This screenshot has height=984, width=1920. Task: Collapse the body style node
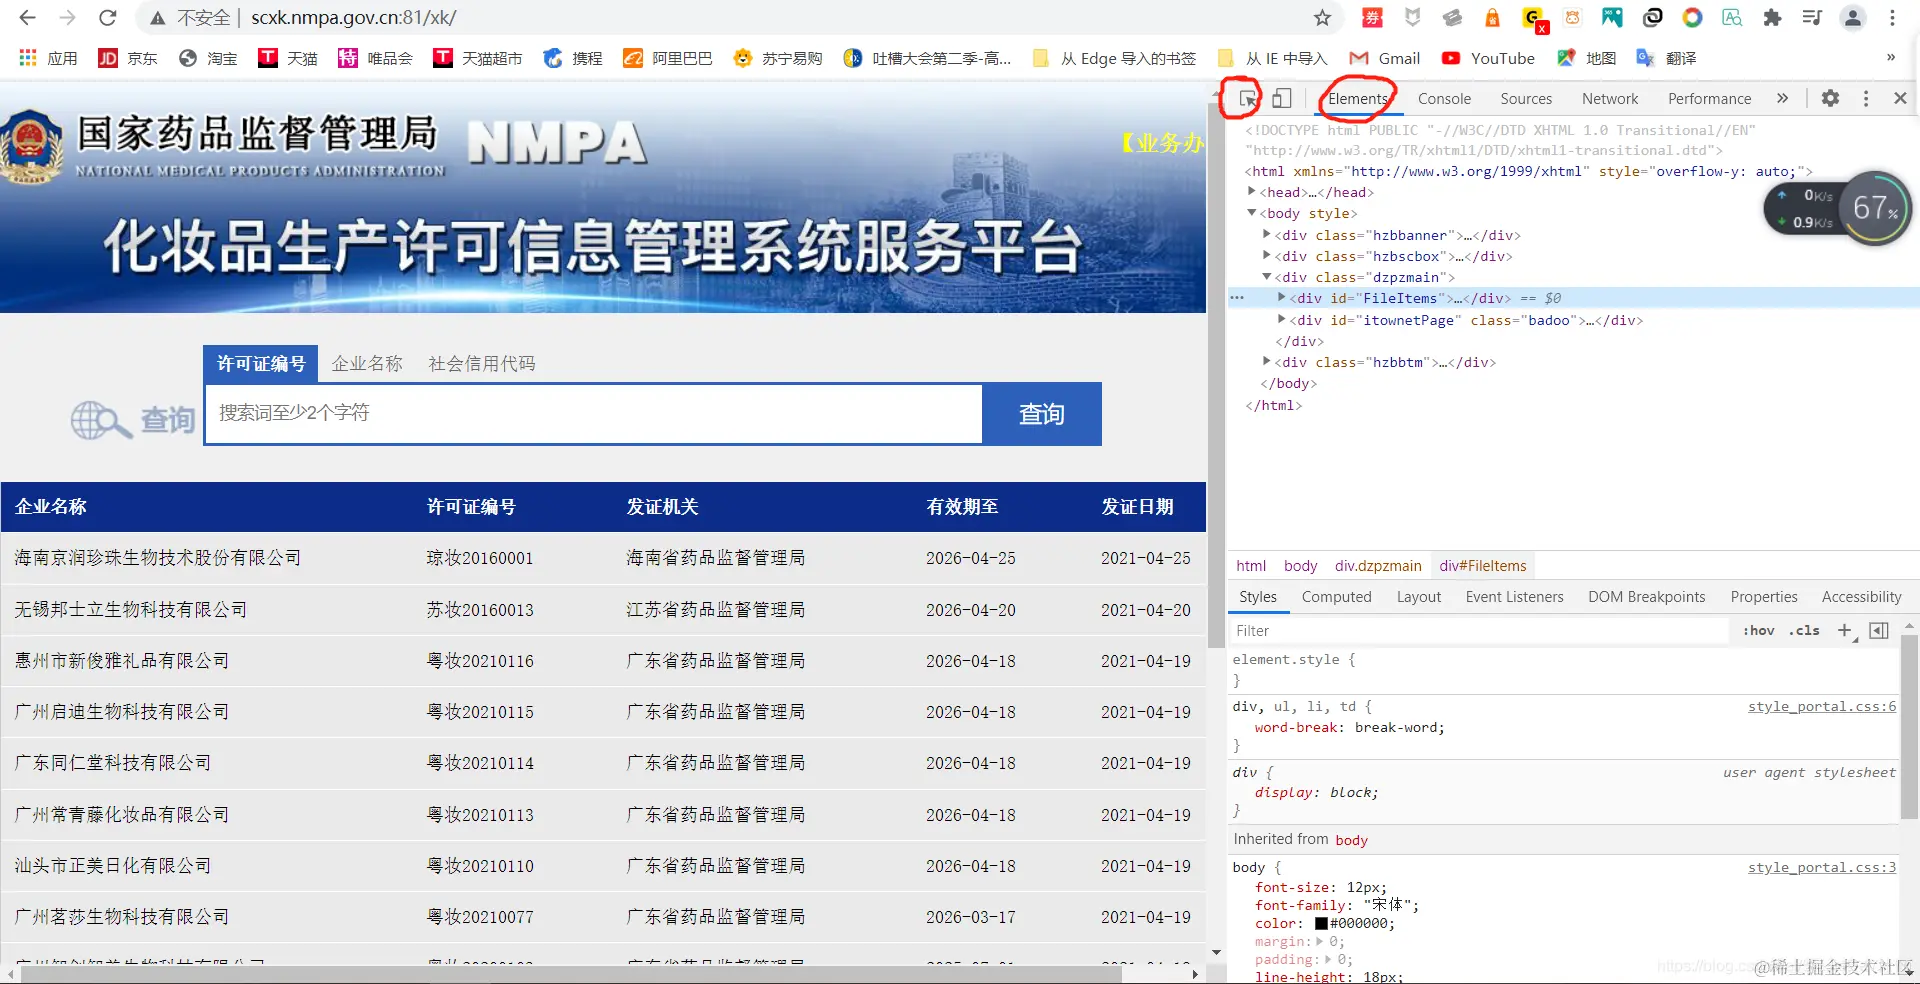[x=1252, y=213]
